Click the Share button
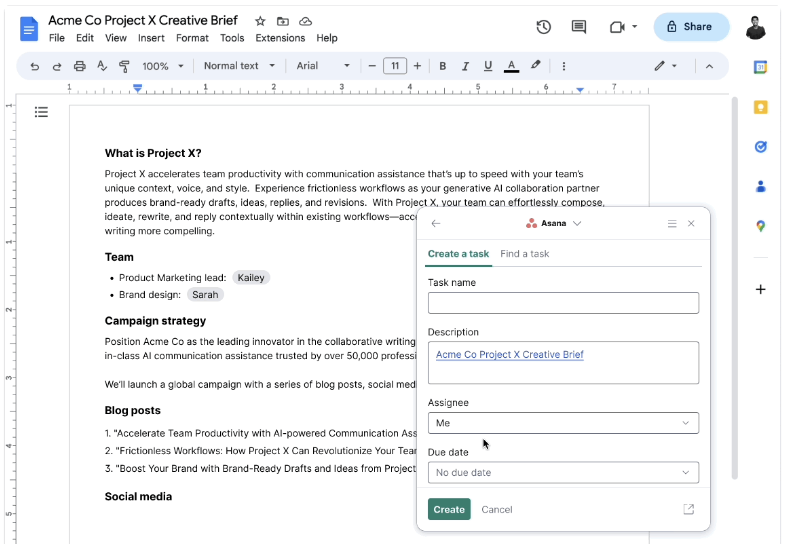788x544 pixels. [x=691, y=27]
